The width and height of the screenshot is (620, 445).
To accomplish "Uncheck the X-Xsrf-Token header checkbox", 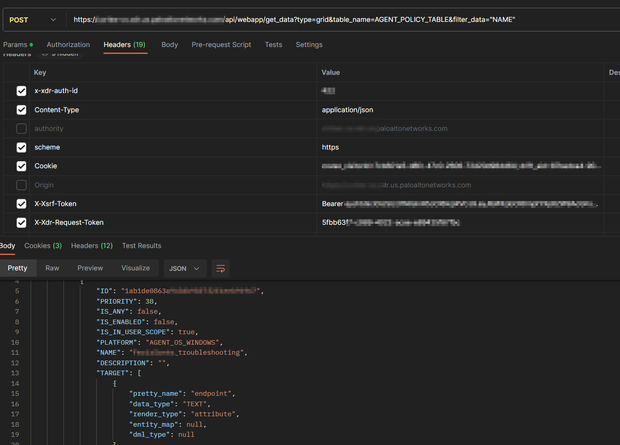I will point(22,204).
